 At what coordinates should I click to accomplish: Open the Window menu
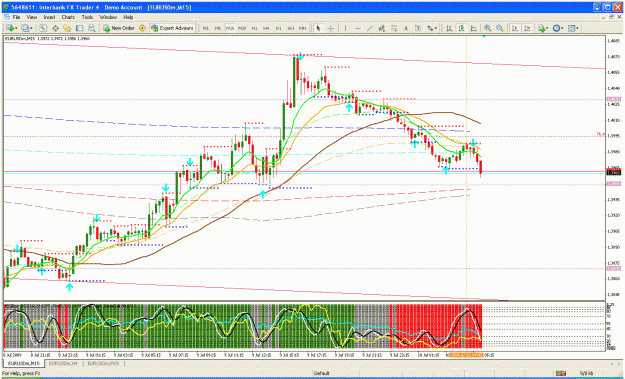click(108, 18)
